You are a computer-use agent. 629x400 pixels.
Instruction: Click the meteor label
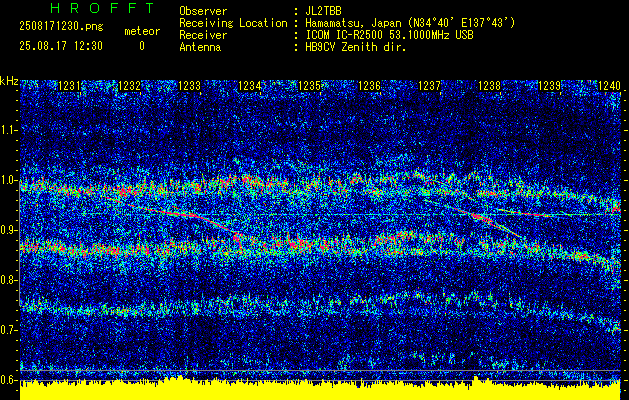(142, 31)
